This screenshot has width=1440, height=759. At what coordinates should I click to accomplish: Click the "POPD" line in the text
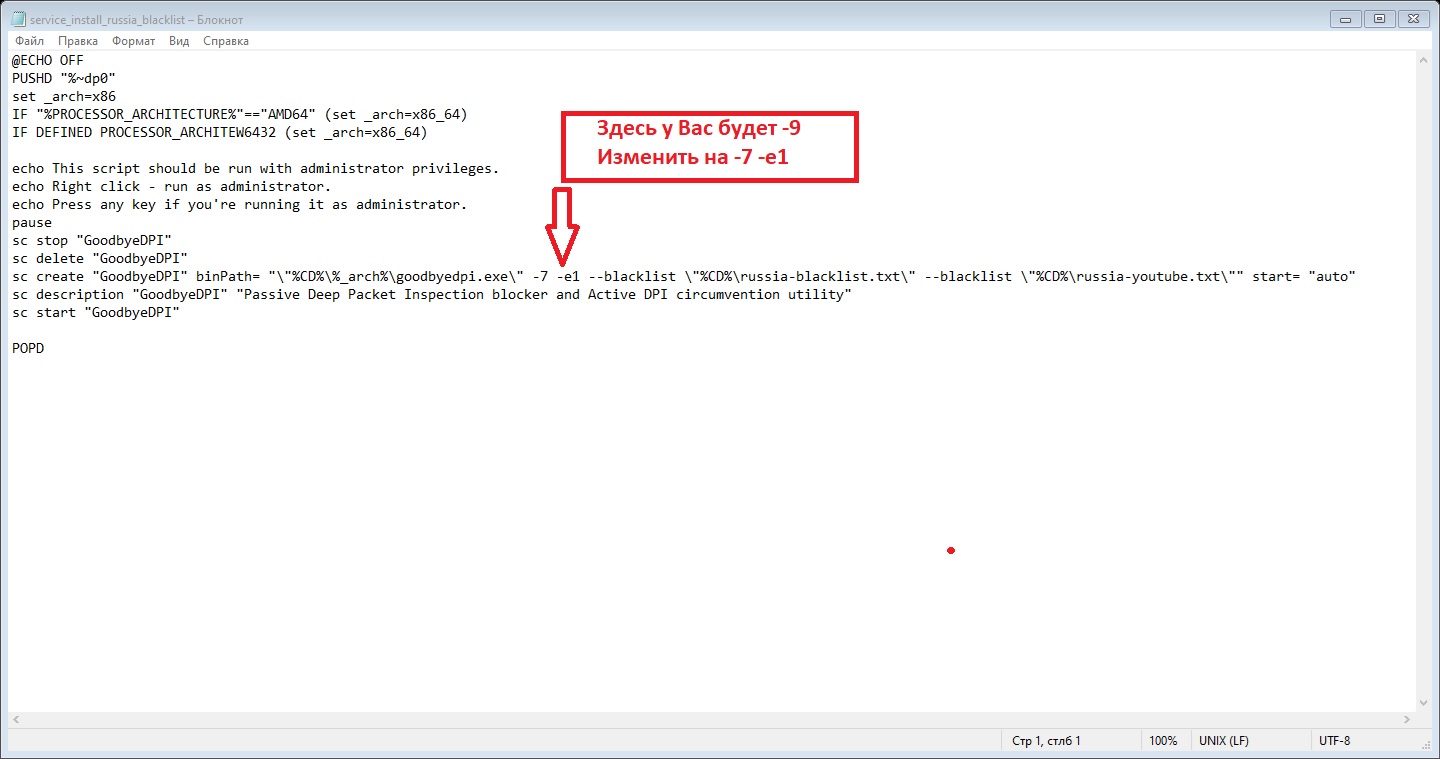[x=28, y=348]
